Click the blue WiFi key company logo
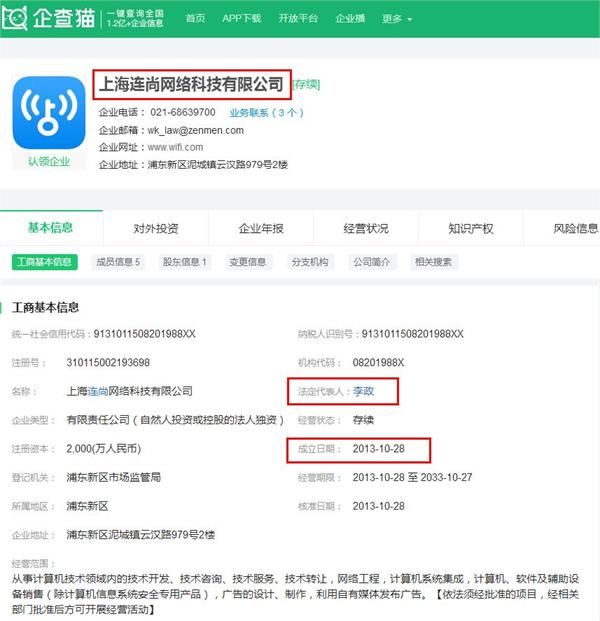The image size is (600, 621). [49, 113]
